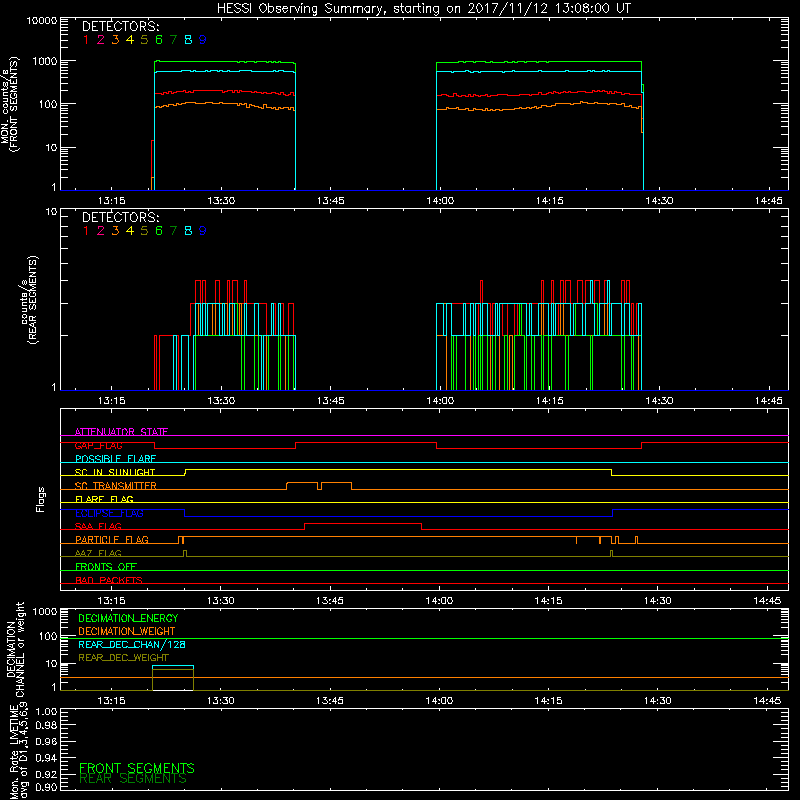Viewport: 800px width, 800px height.
Task: Click the SAA_FLAG label
Action: click(x=98, y=527)
